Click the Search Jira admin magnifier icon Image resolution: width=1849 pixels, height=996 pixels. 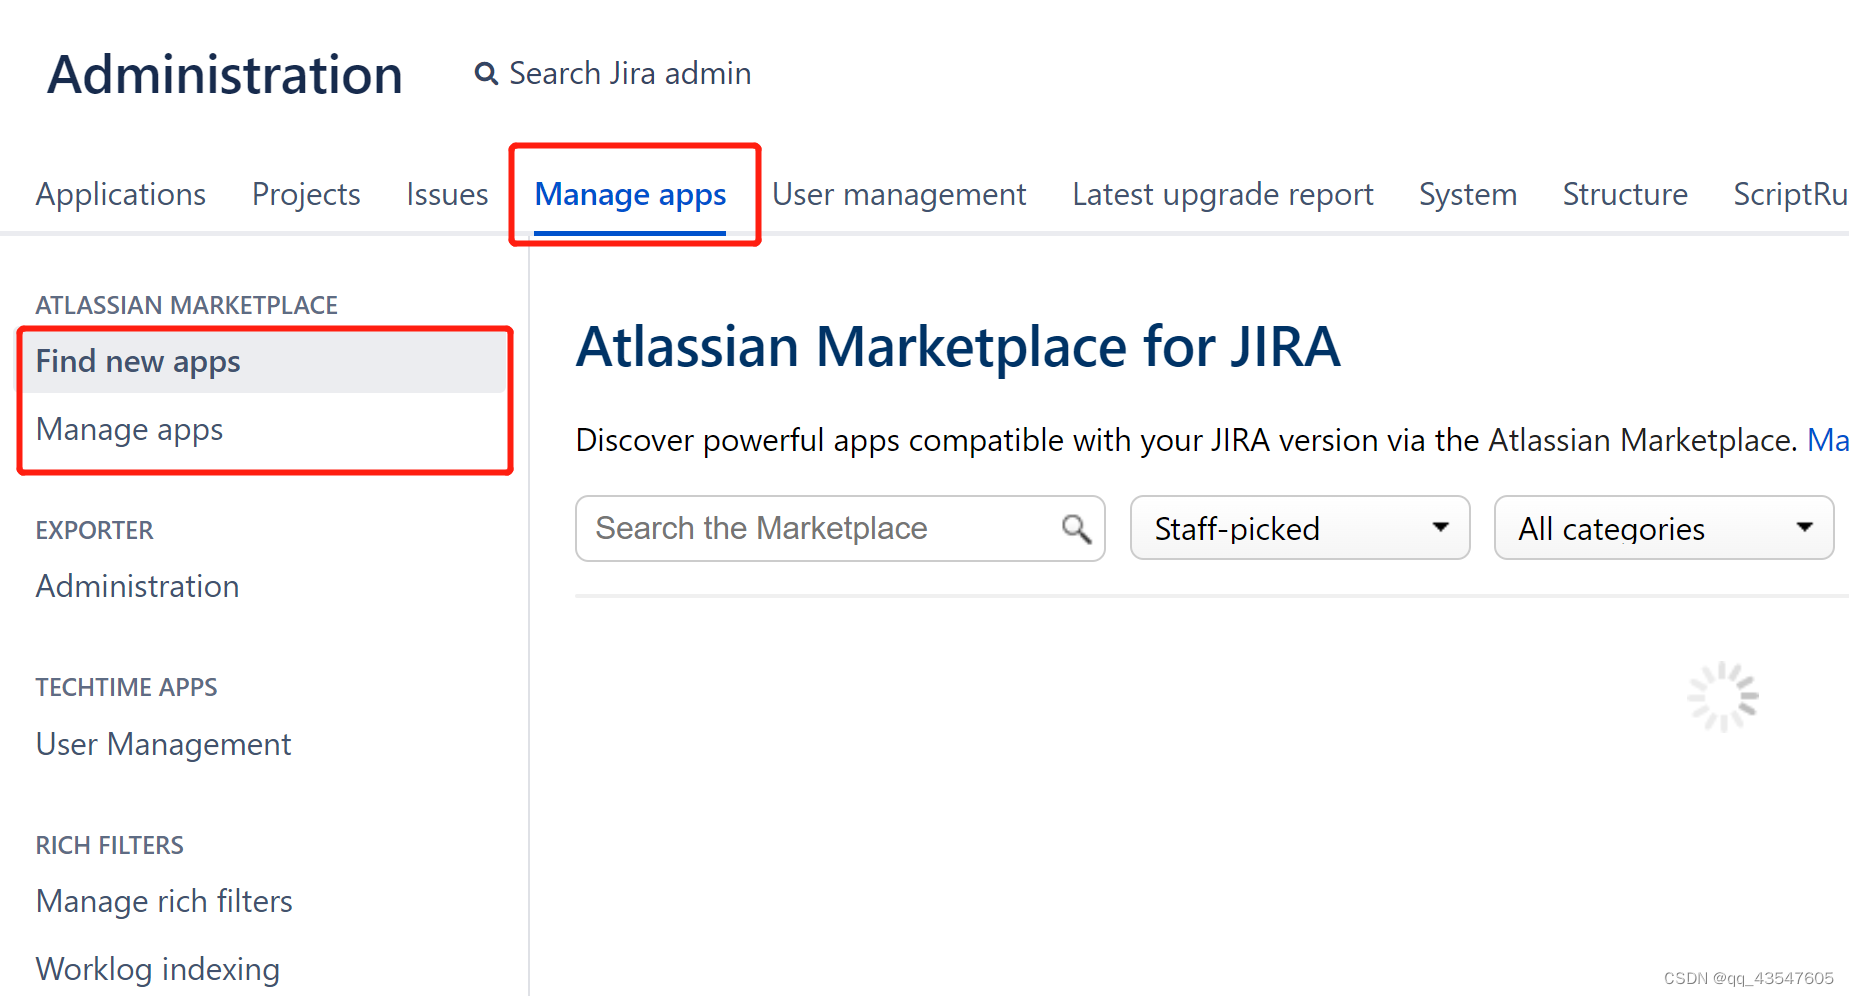pyautogui.click(x=486, y=74)
